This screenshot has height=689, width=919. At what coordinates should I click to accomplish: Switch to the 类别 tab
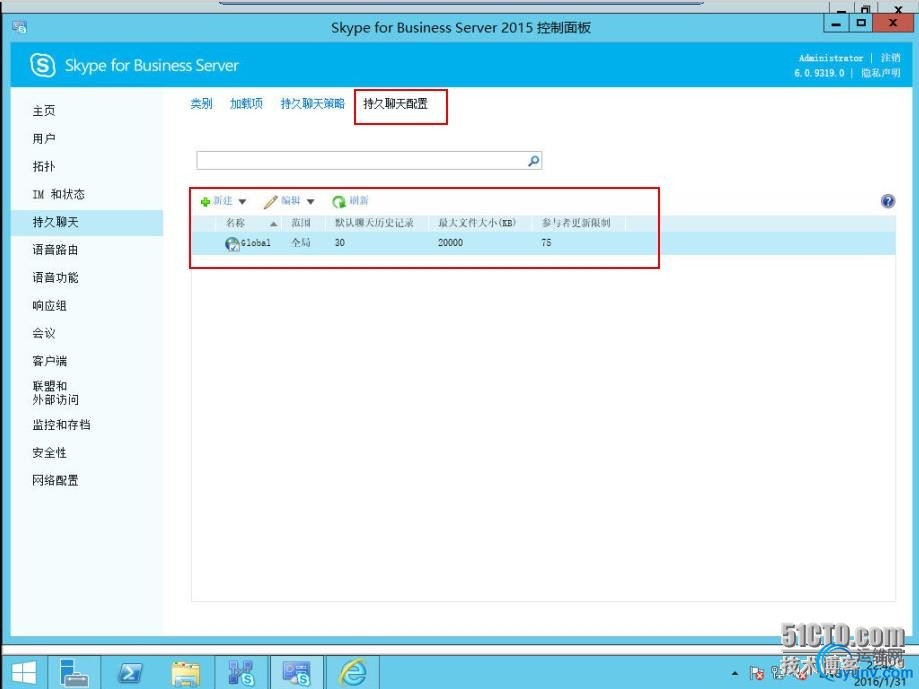click(201, 104)
